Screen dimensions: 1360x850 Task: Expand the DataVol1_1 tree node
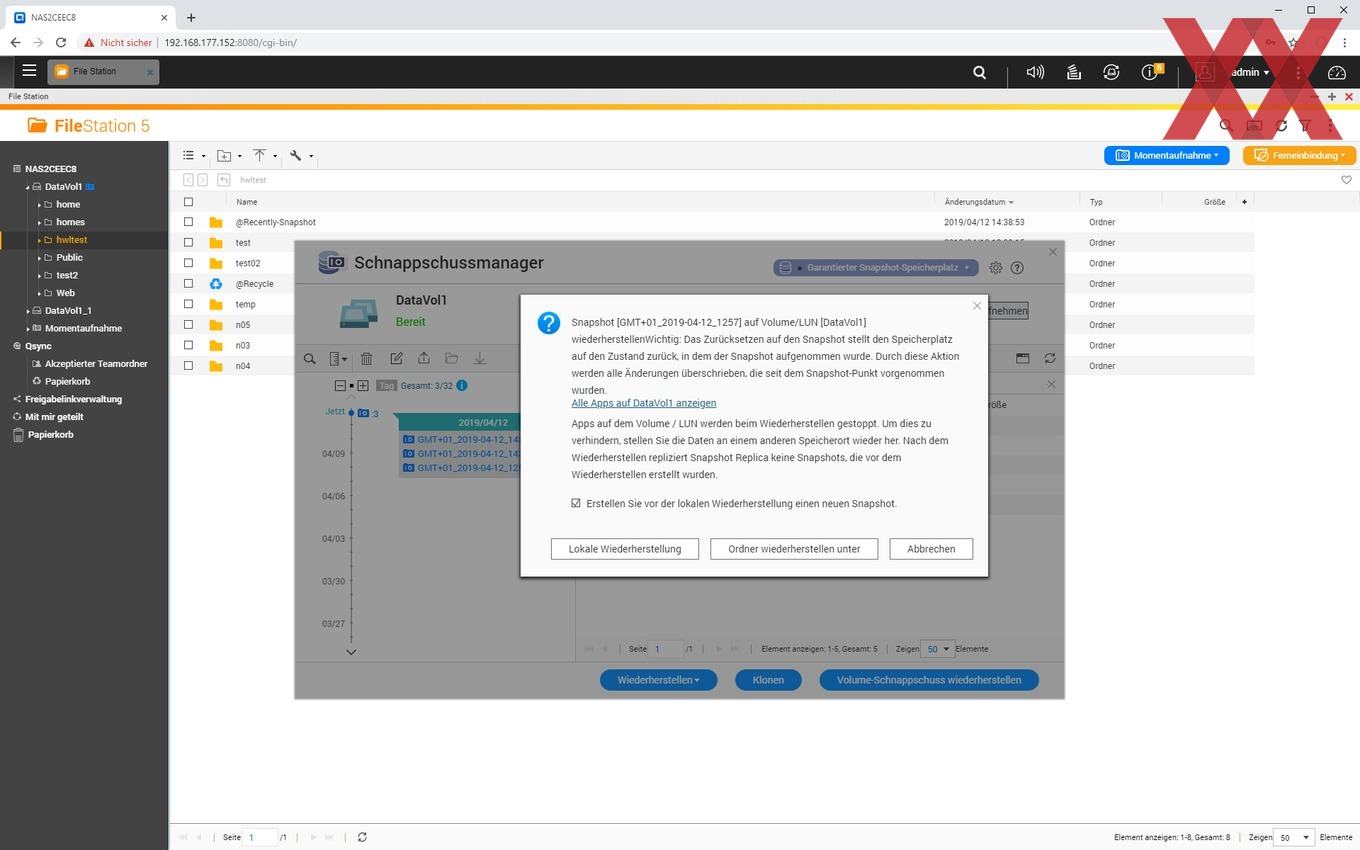coord(27,311)
